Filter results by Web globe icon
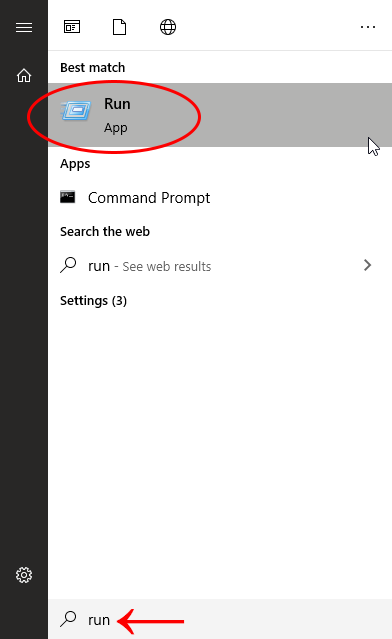This screenshot has height=639, width=392. (168, 27)
